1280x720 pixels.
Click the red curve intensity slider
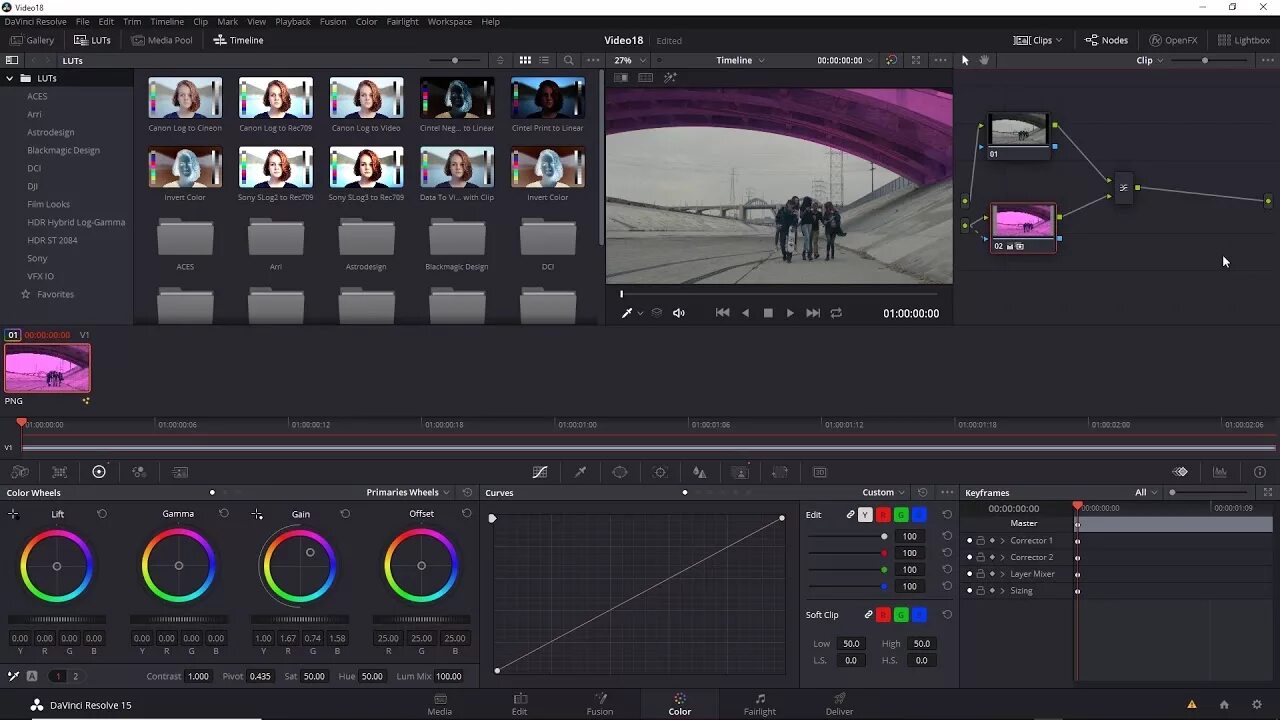(846, 553)
